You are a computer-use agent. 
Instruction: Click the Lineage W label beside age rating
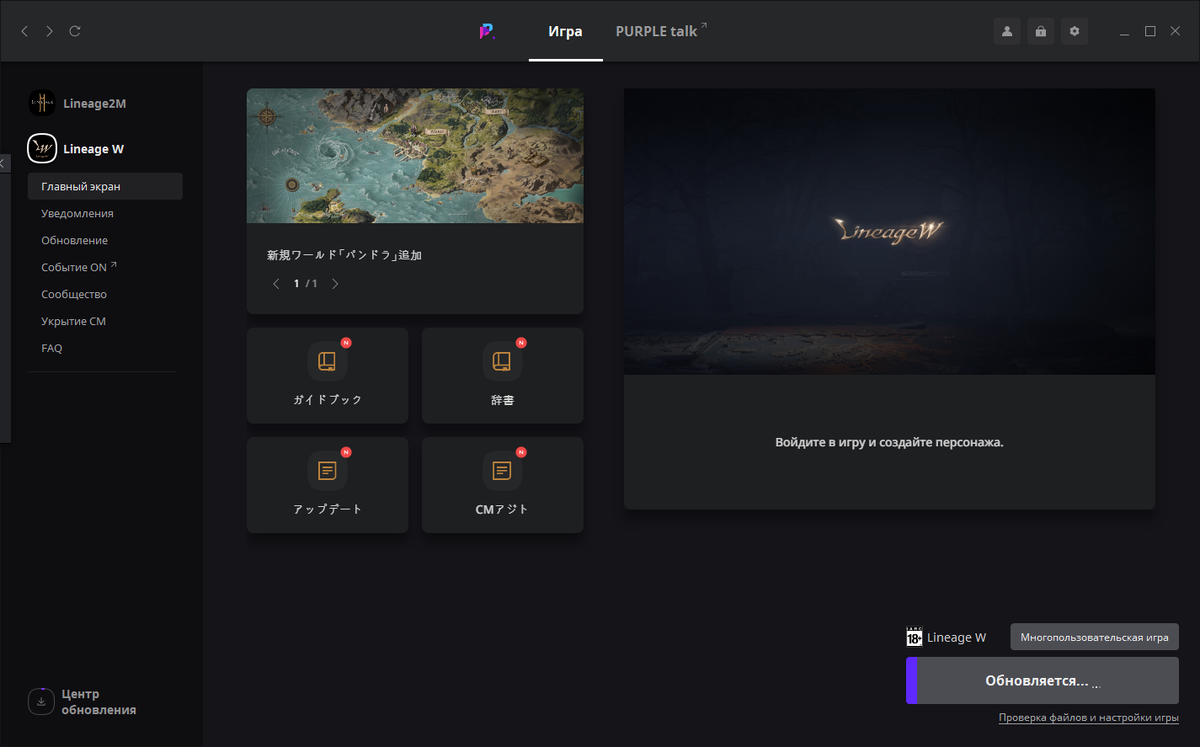click(957, 637)
